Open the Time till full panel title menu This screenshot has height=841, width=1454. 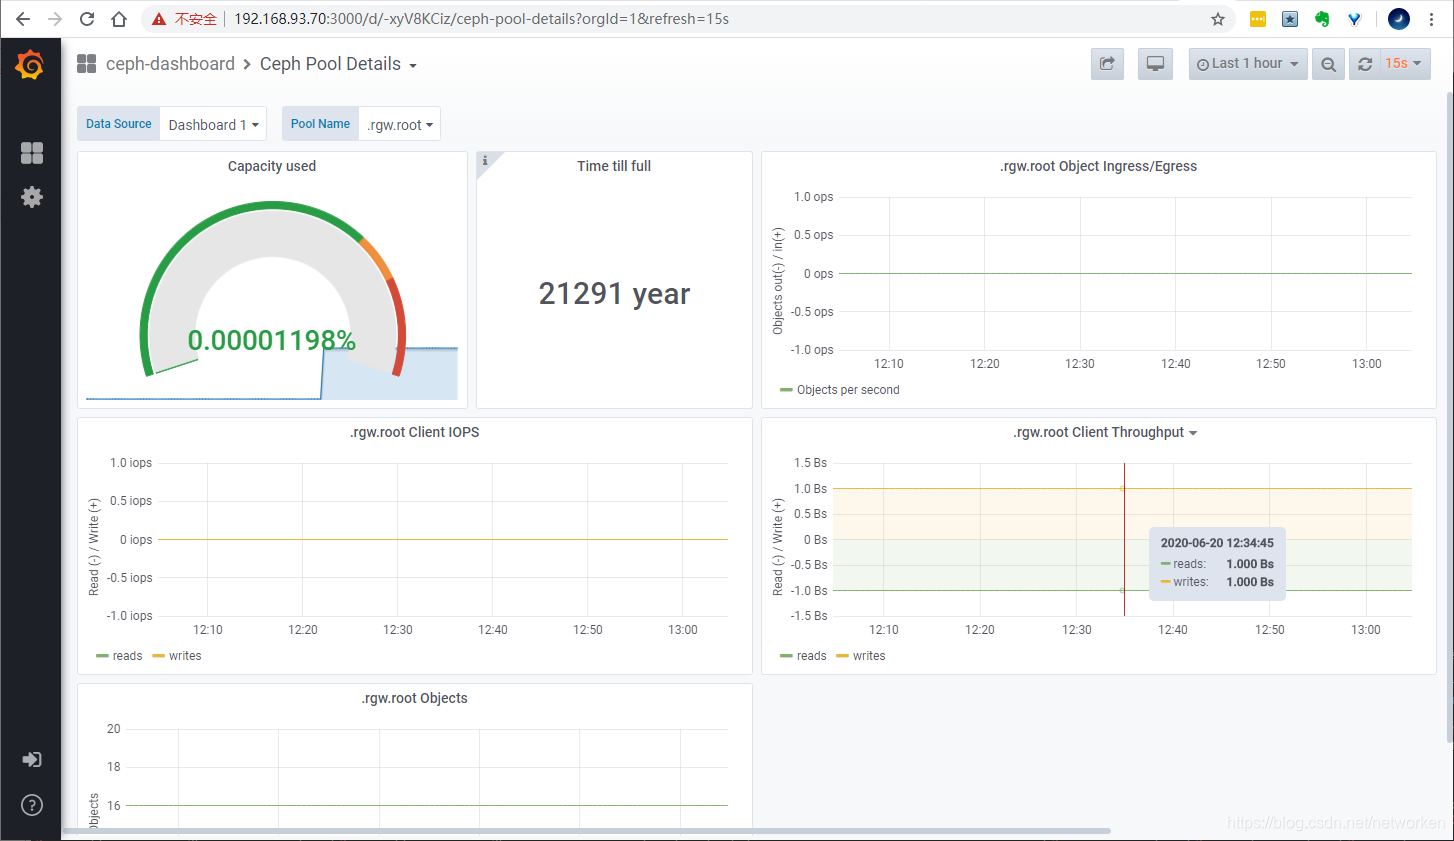pyautogui.click(x=614, y=166)
